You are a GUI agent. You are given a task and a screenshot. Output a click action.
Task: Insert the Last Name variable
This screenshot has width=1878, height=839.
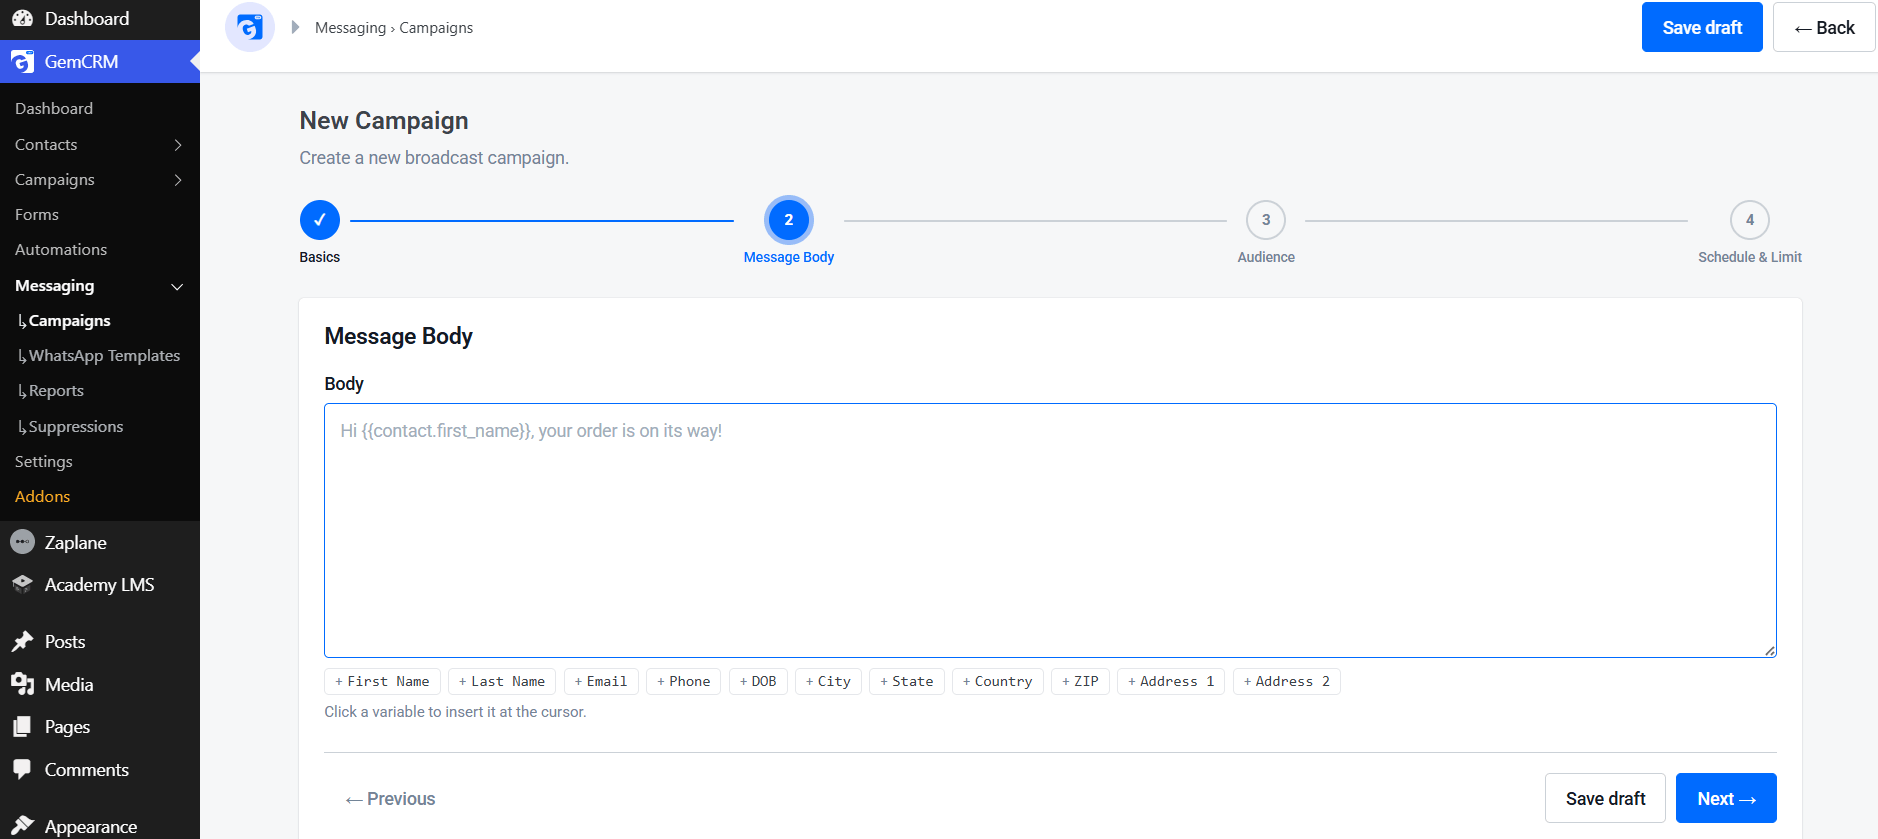pos(502,681)
